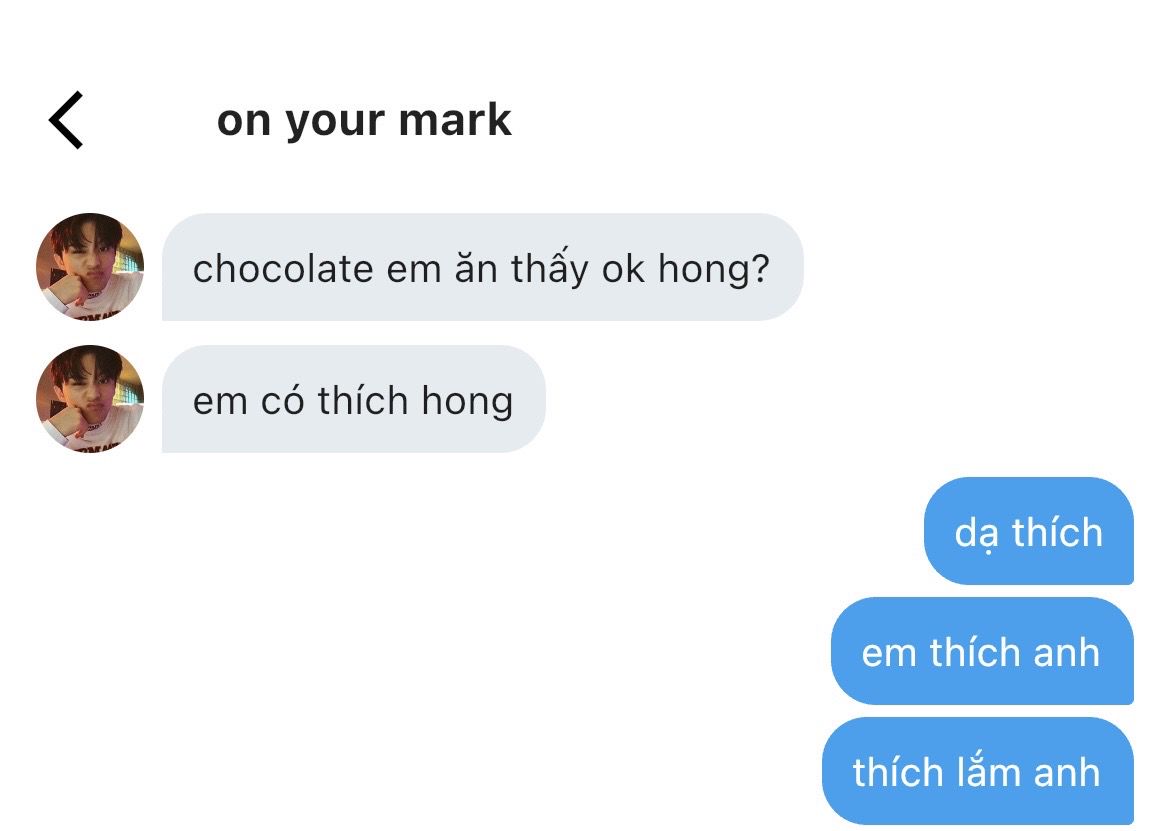Viewport: 1169px width, 831px height.
Task: Click the word 'mark' in the header
Action: point(455,119)
